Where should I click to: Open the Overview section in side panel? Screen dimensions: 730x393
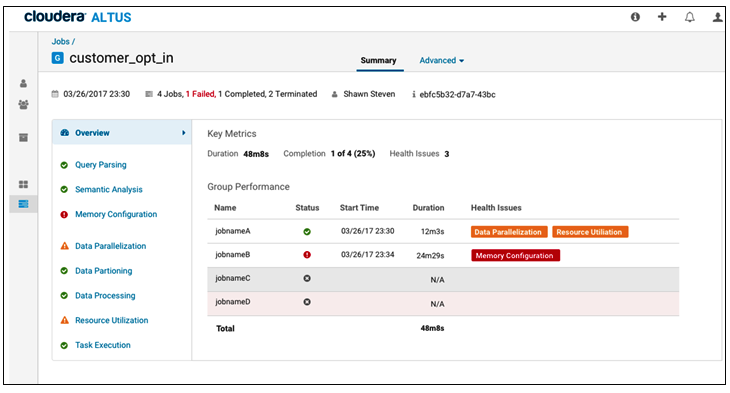(x=122, y=133)
